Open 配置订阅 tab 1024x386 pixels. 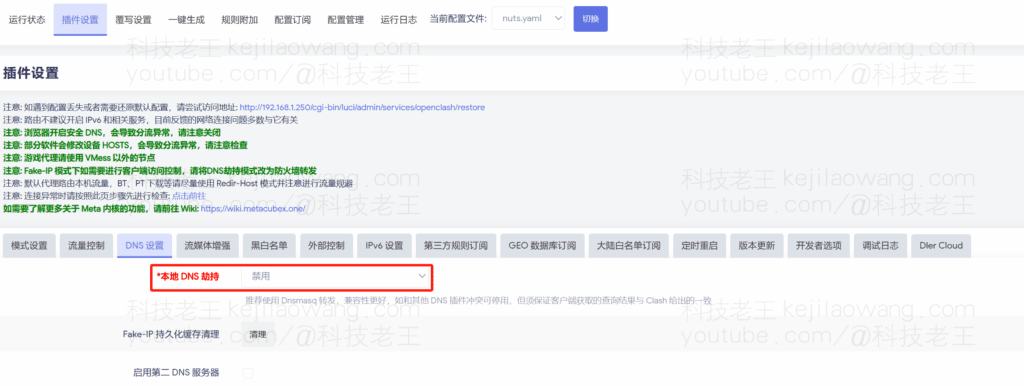click(293, 20)
